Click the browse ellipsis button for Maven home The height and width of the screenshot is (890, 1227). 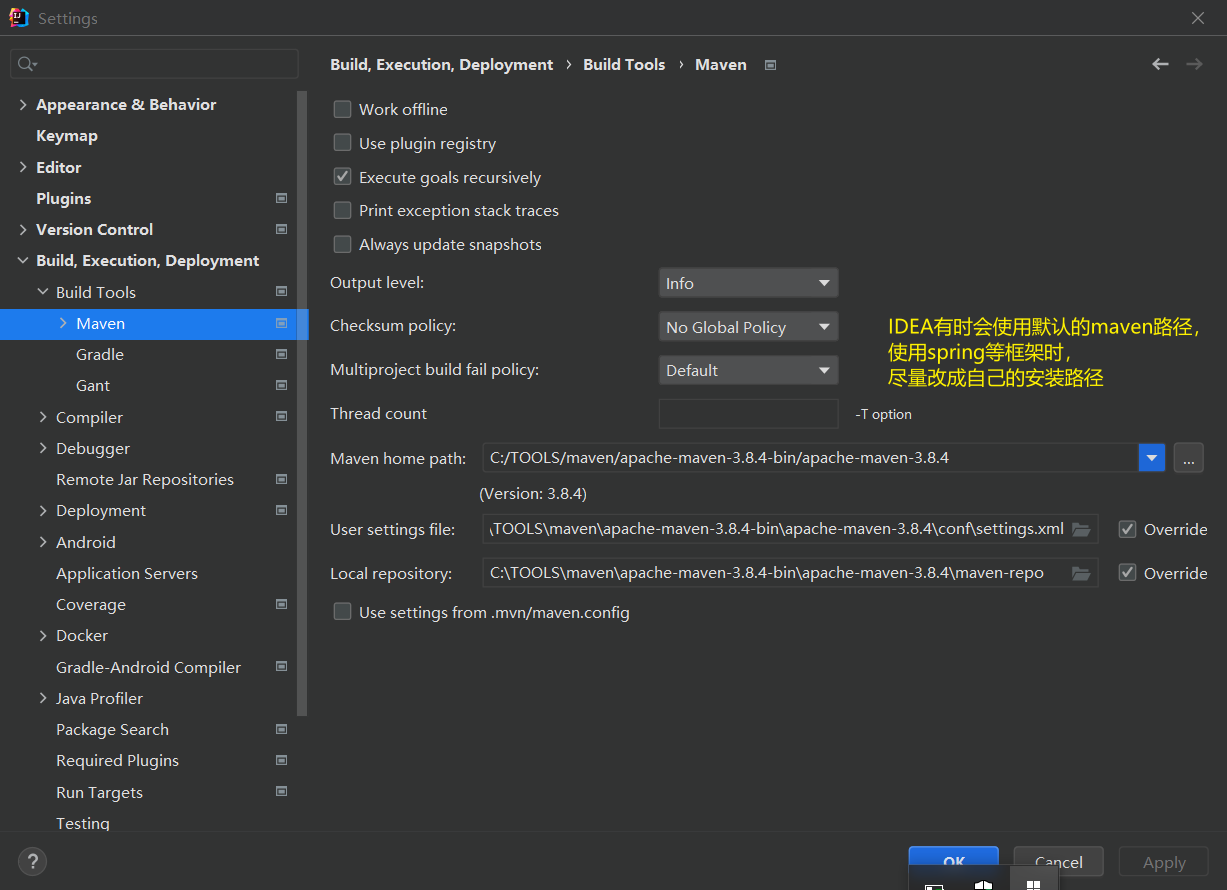(x=1188, y=458)
